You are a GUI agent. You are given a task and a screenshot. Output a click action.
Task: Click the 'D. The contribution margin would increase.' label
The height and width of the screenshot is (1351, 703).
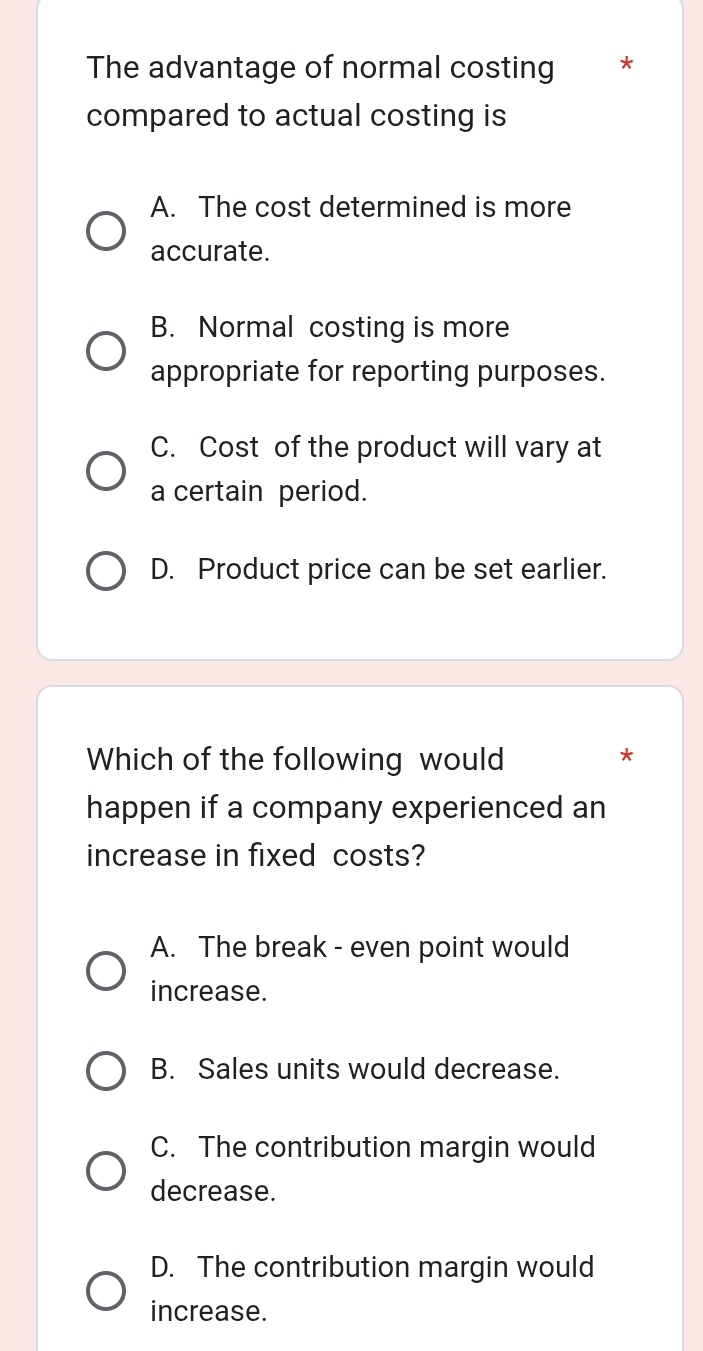pyautogui.click(x=372, y=1289)
